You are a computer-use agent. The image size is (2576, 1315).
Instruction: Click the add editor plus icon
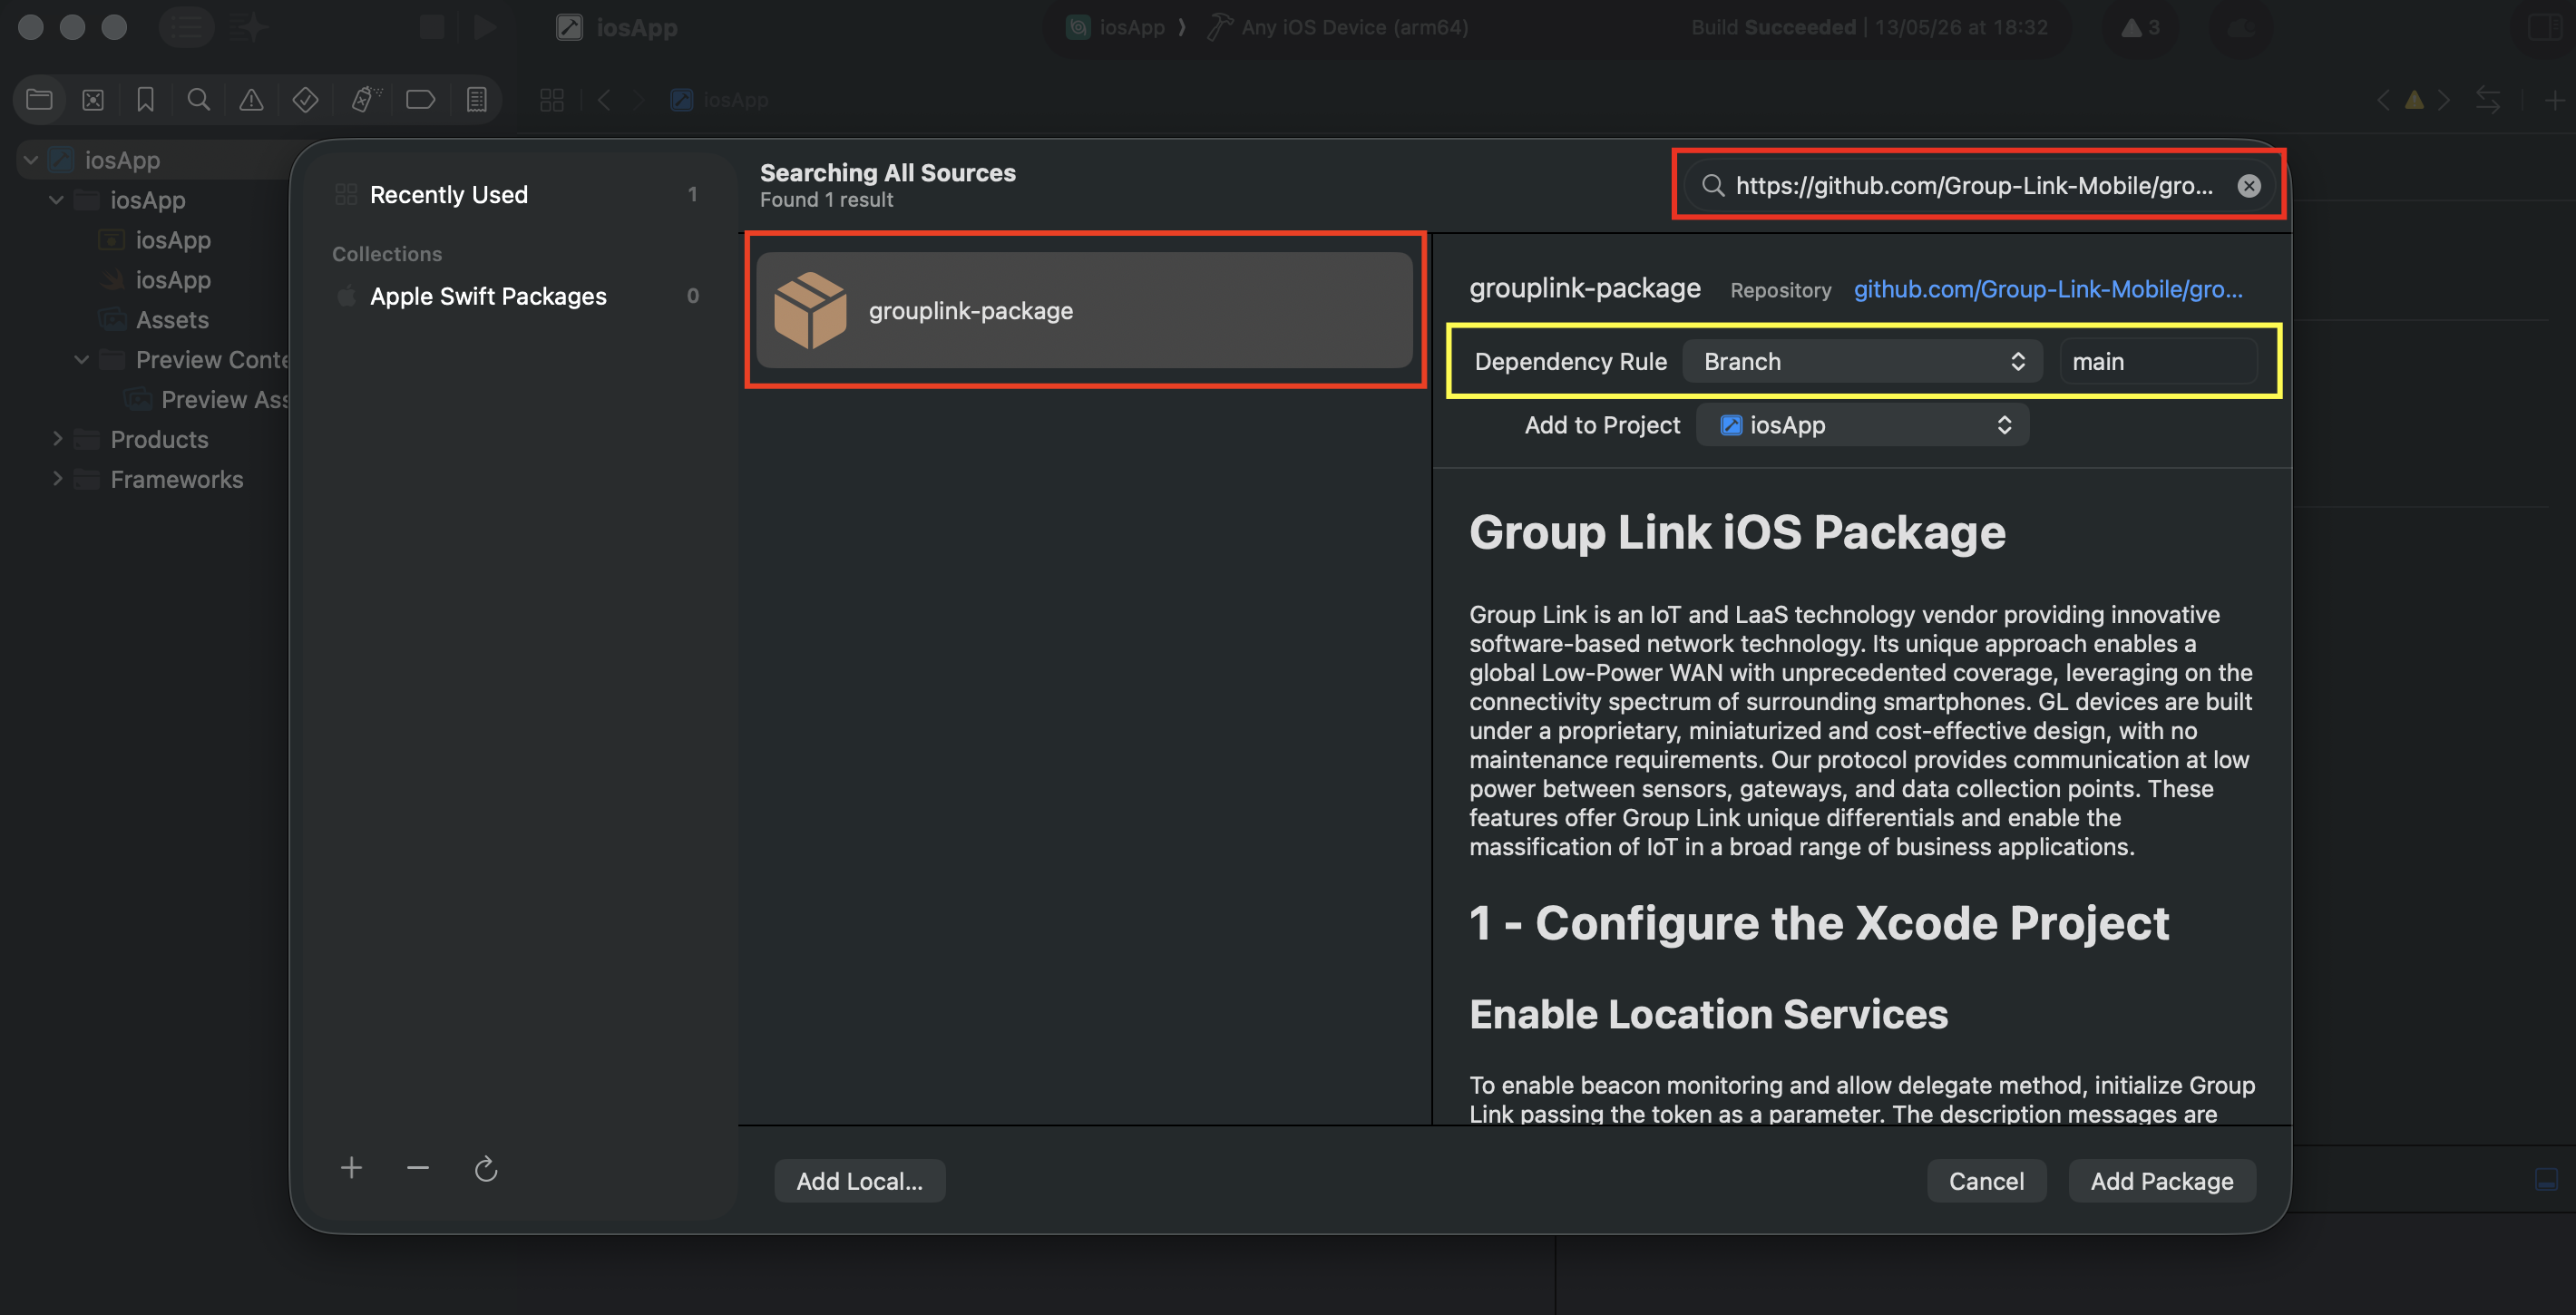tap(2554, 100)
